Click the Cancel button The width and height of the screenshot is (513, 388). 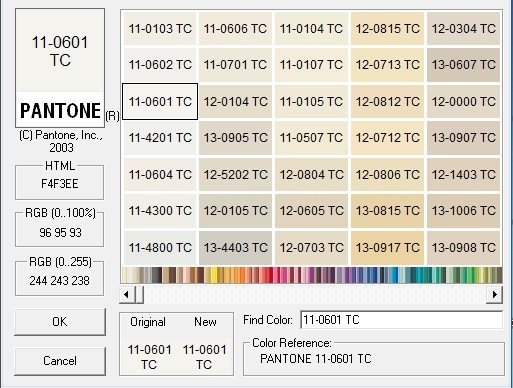pos(60,361)
